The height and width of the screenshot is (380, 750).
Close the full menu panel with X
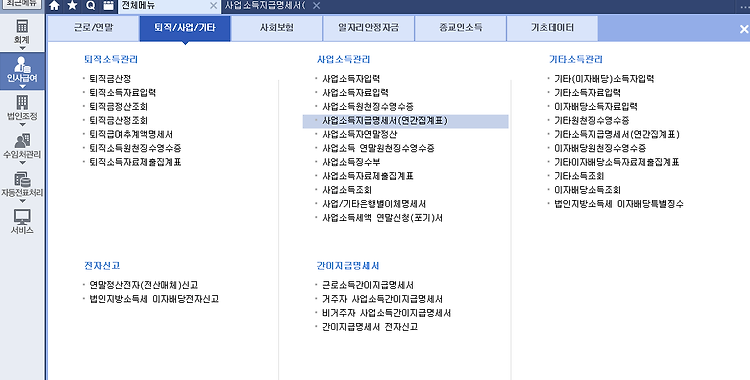click(744, 29)
